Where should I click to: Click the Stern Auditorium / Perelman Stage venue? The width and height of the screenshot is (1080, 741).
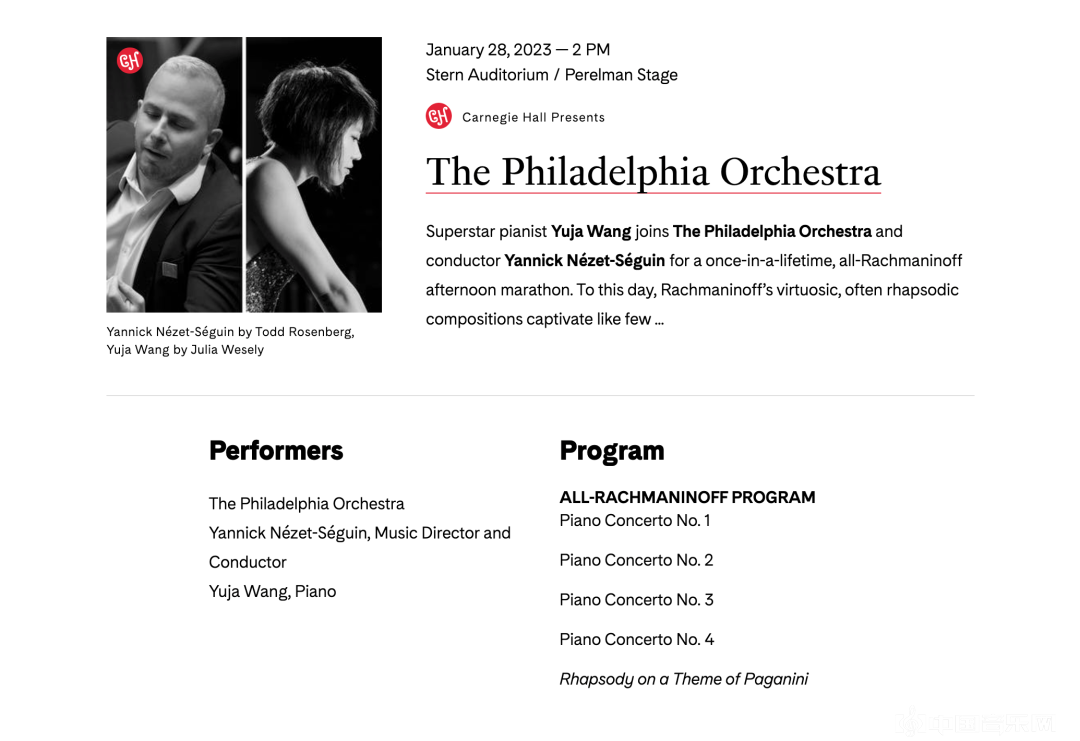coord(551,75)
